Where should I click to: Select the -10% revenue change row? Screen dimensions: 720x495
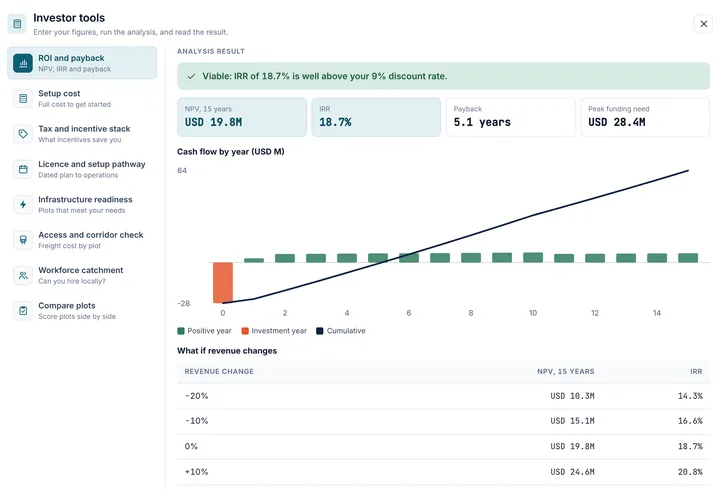tap(444, 422)
